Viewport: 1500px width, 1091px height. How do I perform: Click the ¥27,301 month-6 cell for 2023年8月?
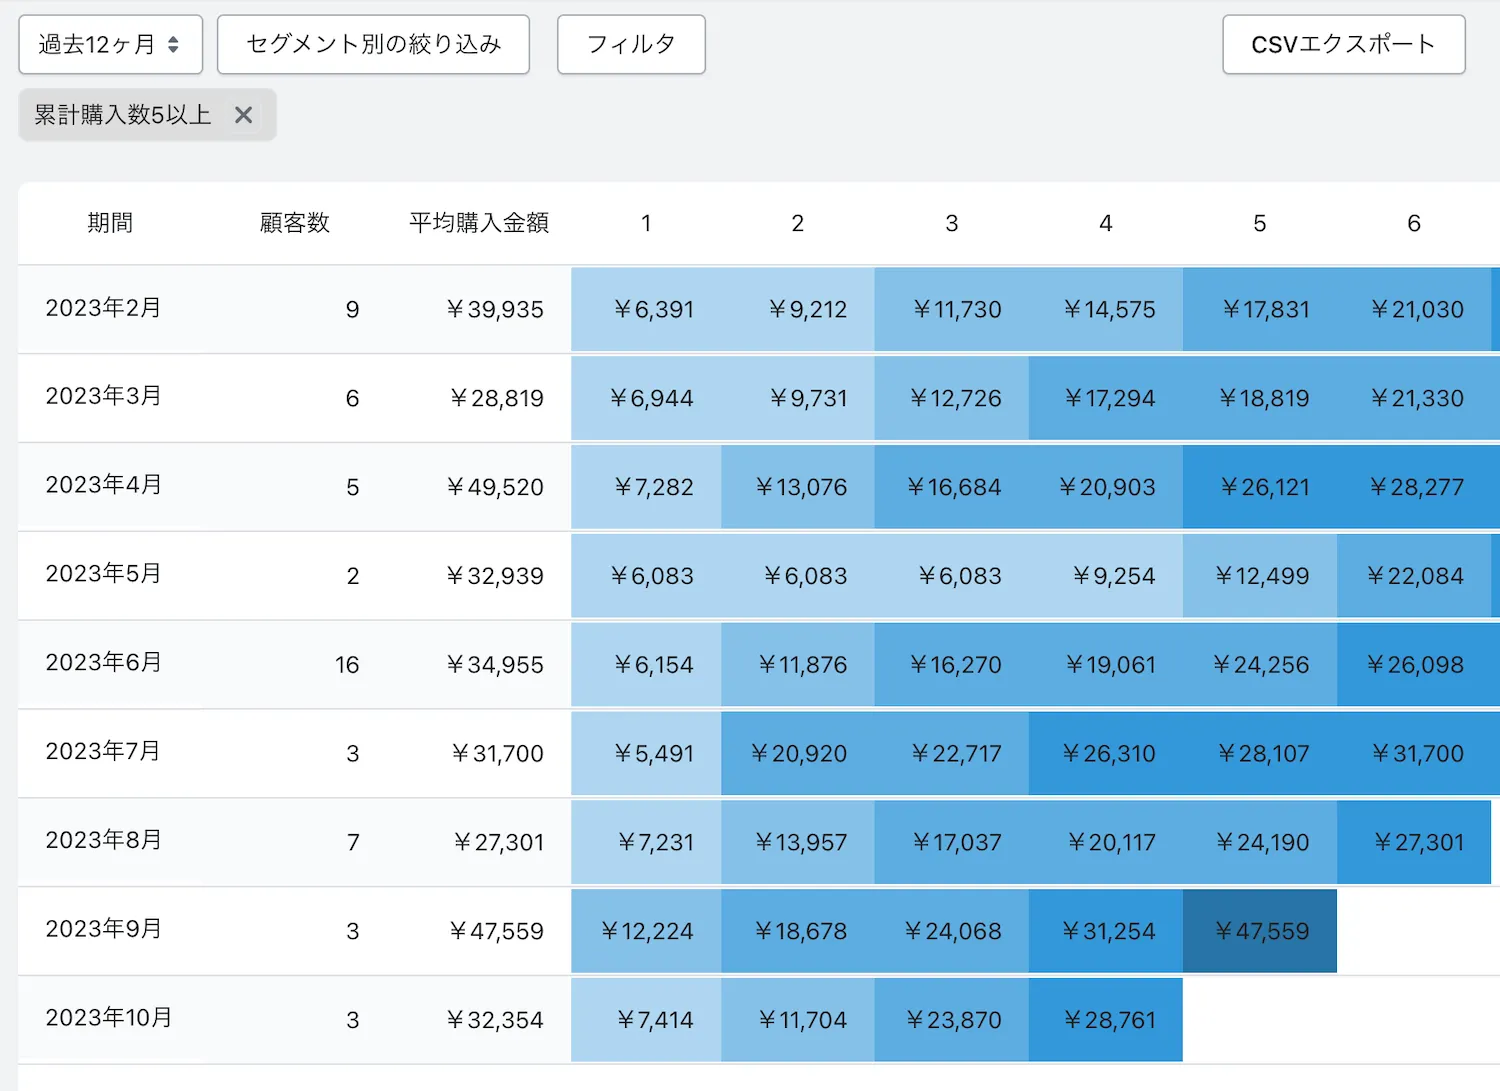pos(1418,843)
